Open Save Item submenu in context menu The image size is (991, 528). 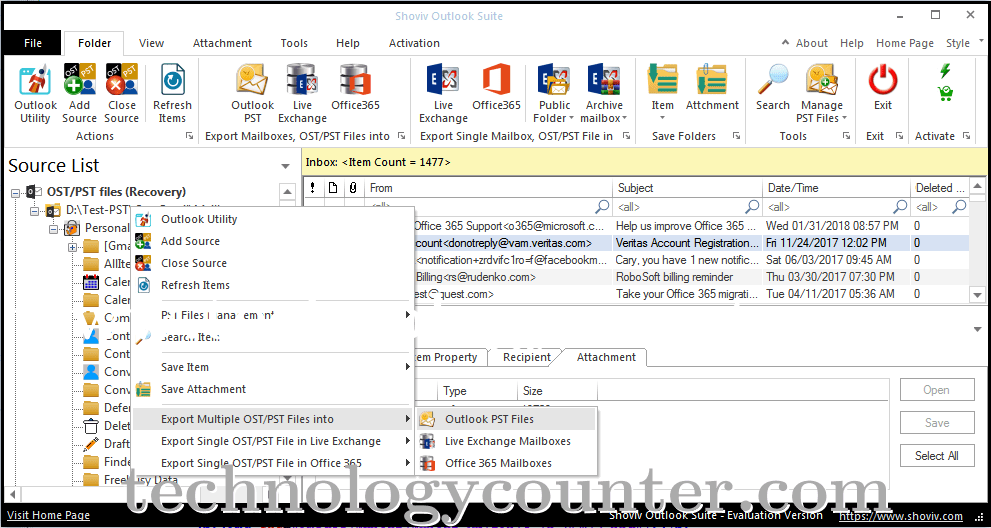pyautogui.click(x=272, y=367)
